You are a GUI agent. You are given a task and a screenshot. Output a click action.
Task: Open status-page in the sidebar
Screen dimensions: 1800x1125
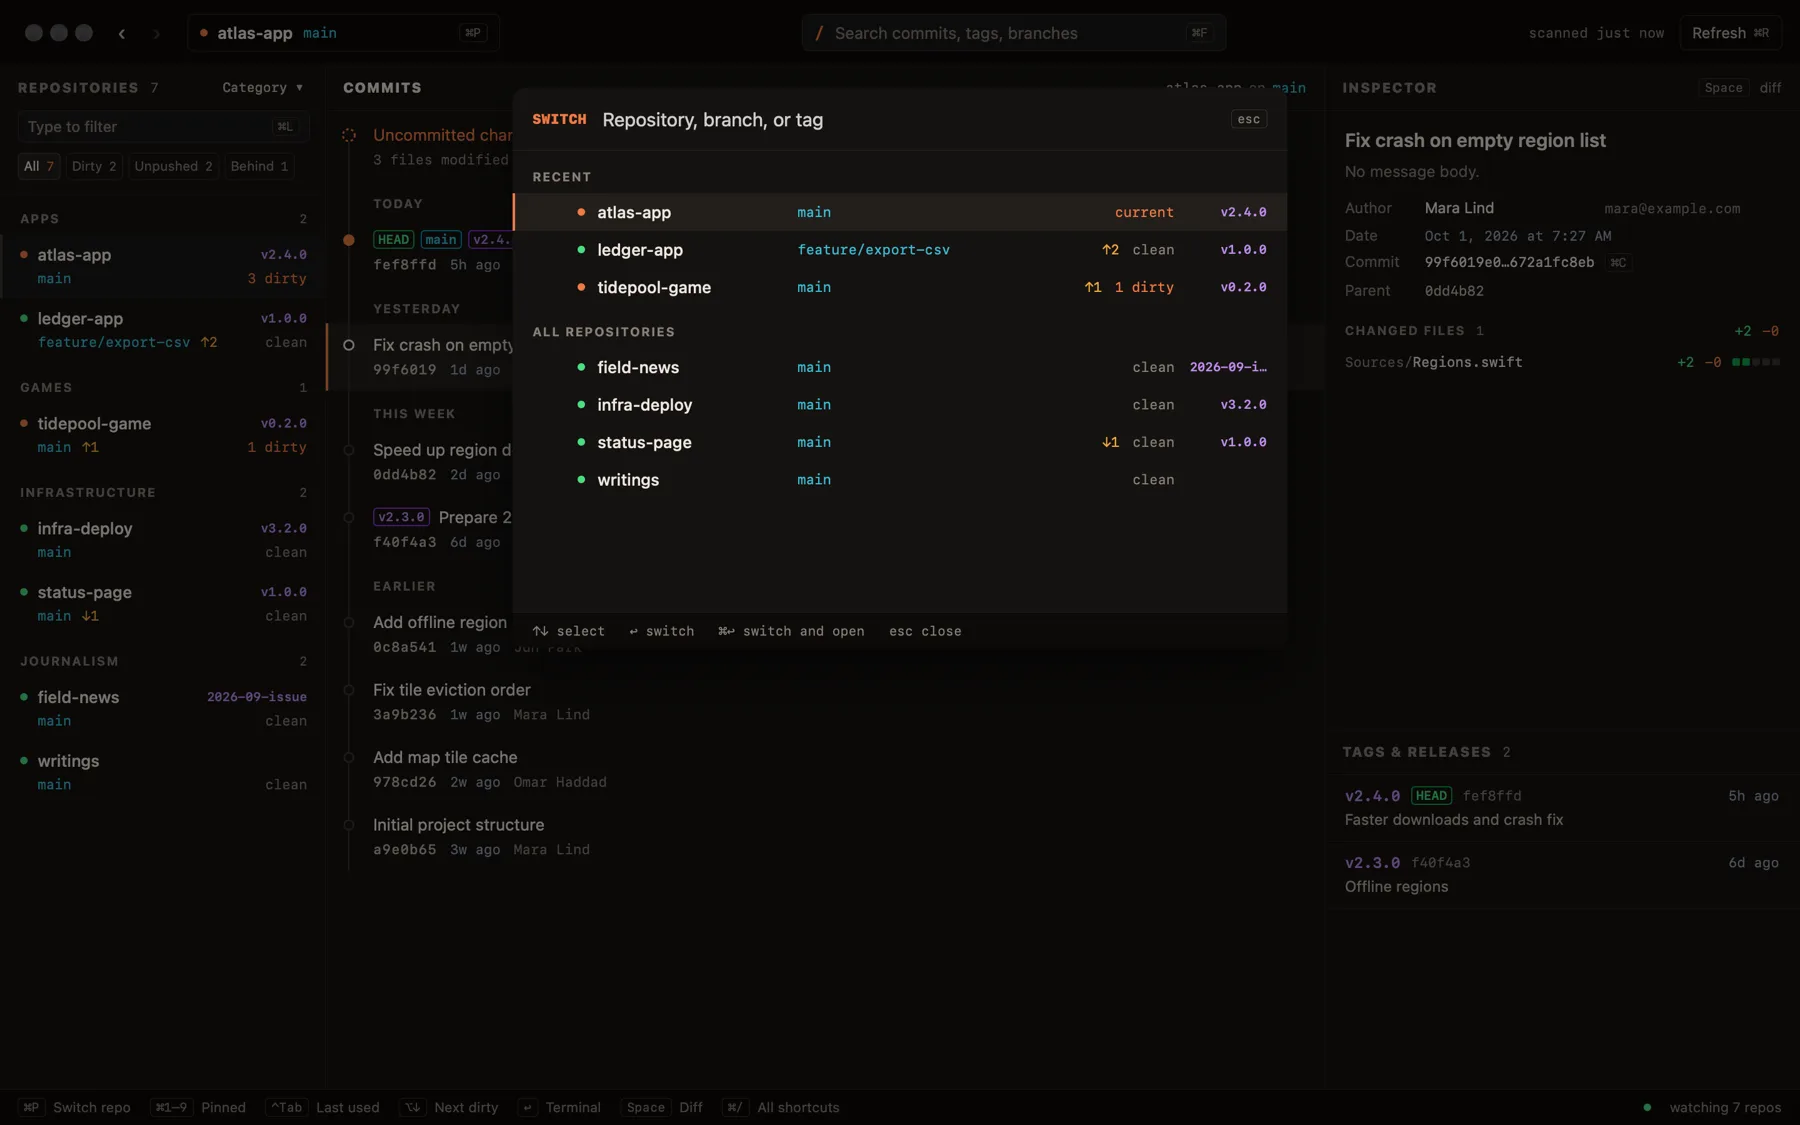163,604
